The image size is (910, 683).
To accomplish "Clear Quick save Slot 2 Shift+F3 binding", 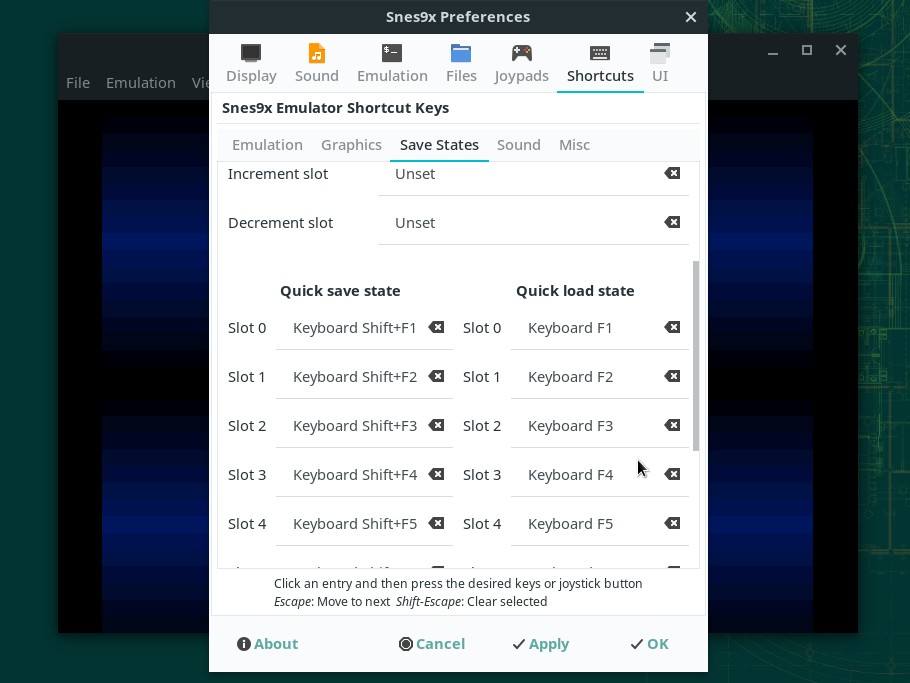I will 436,425.
